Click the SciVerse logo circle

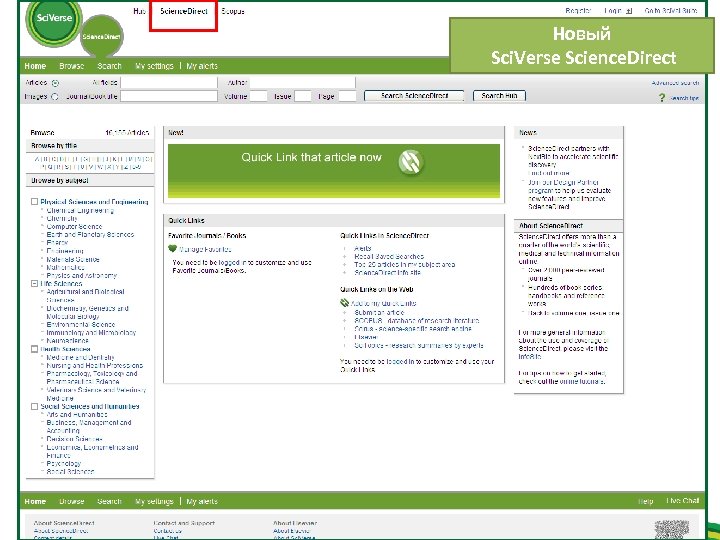coord(54,19)
